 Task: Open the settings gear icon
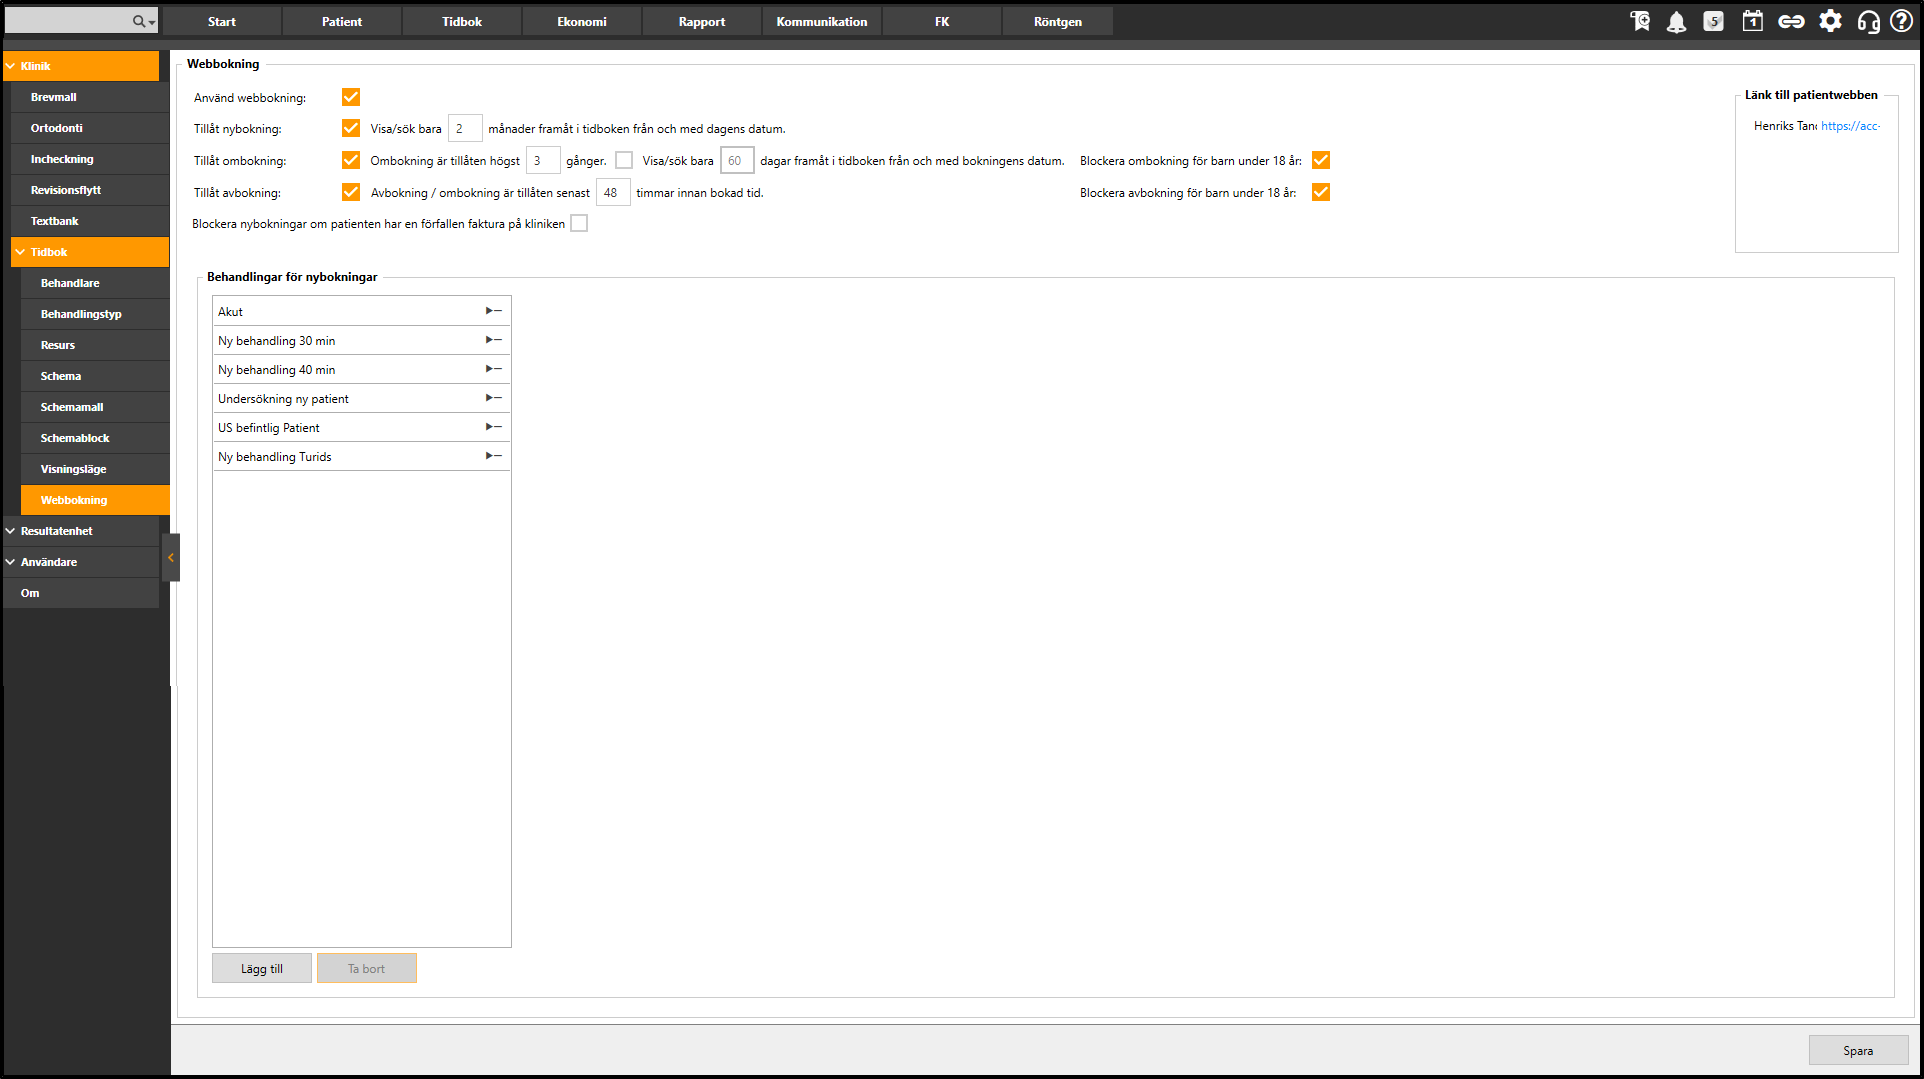click(1830, 21)
